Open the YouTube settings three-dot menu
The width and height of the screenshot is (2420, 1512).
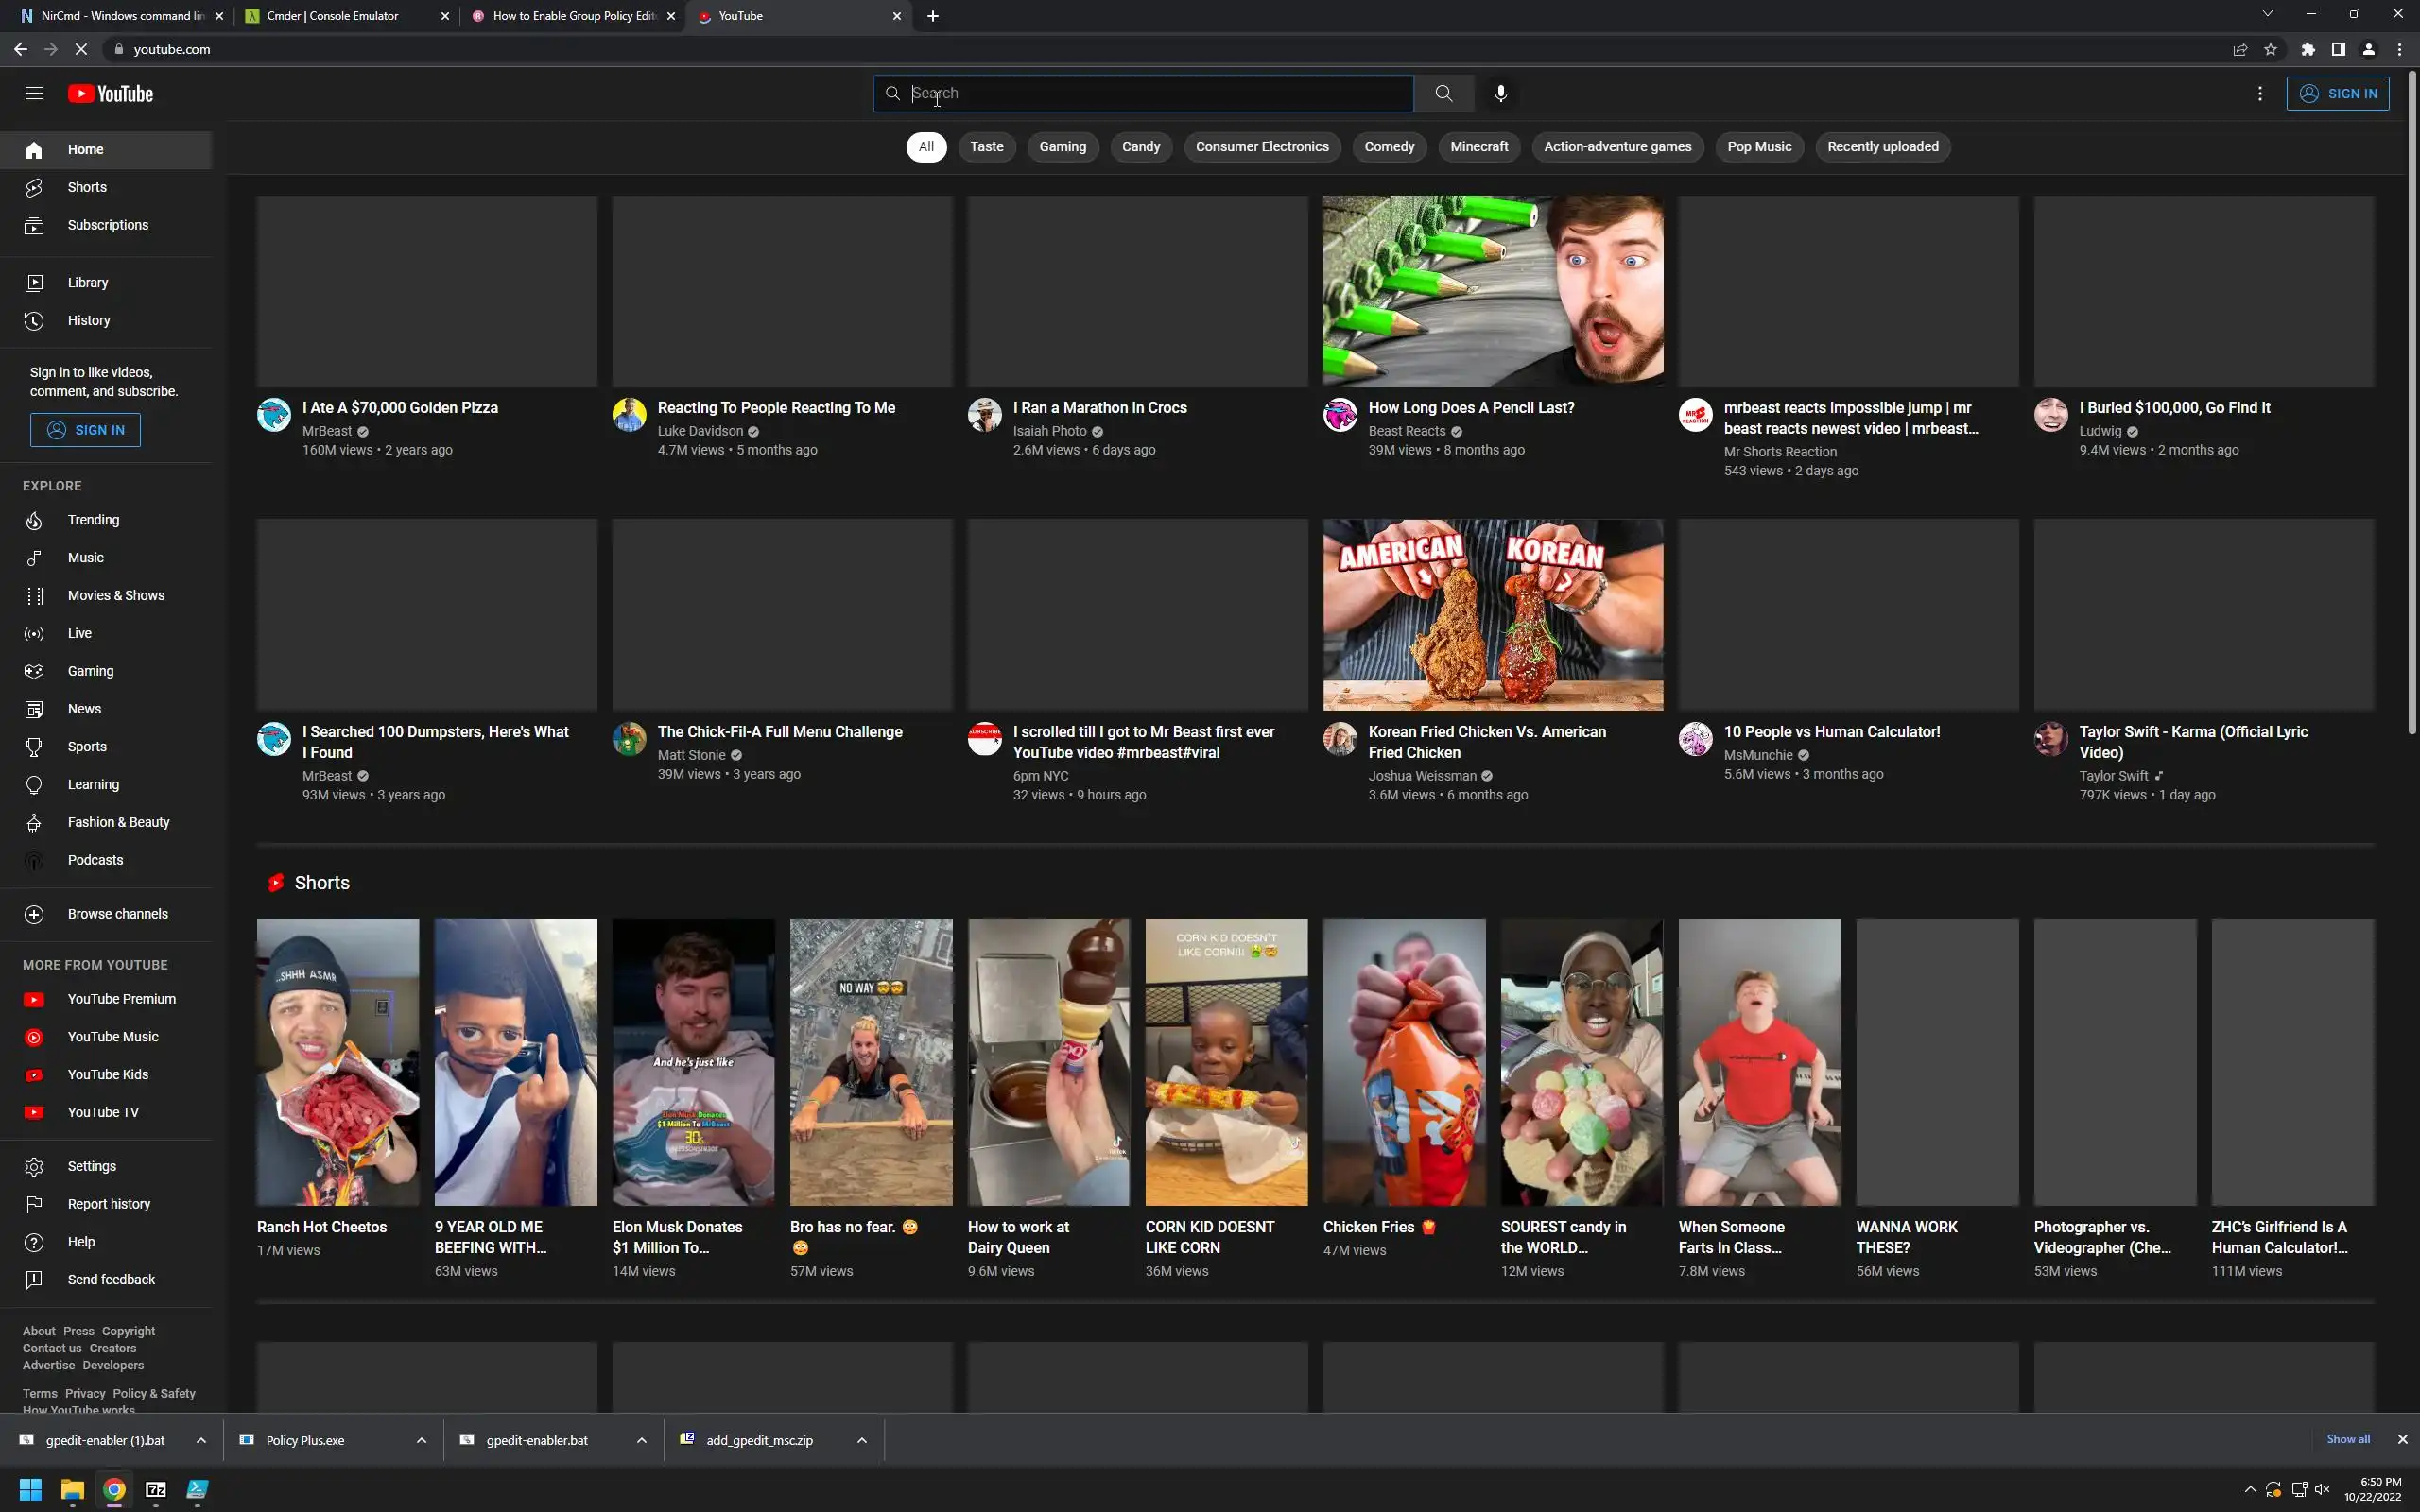tap(2259, 93)
